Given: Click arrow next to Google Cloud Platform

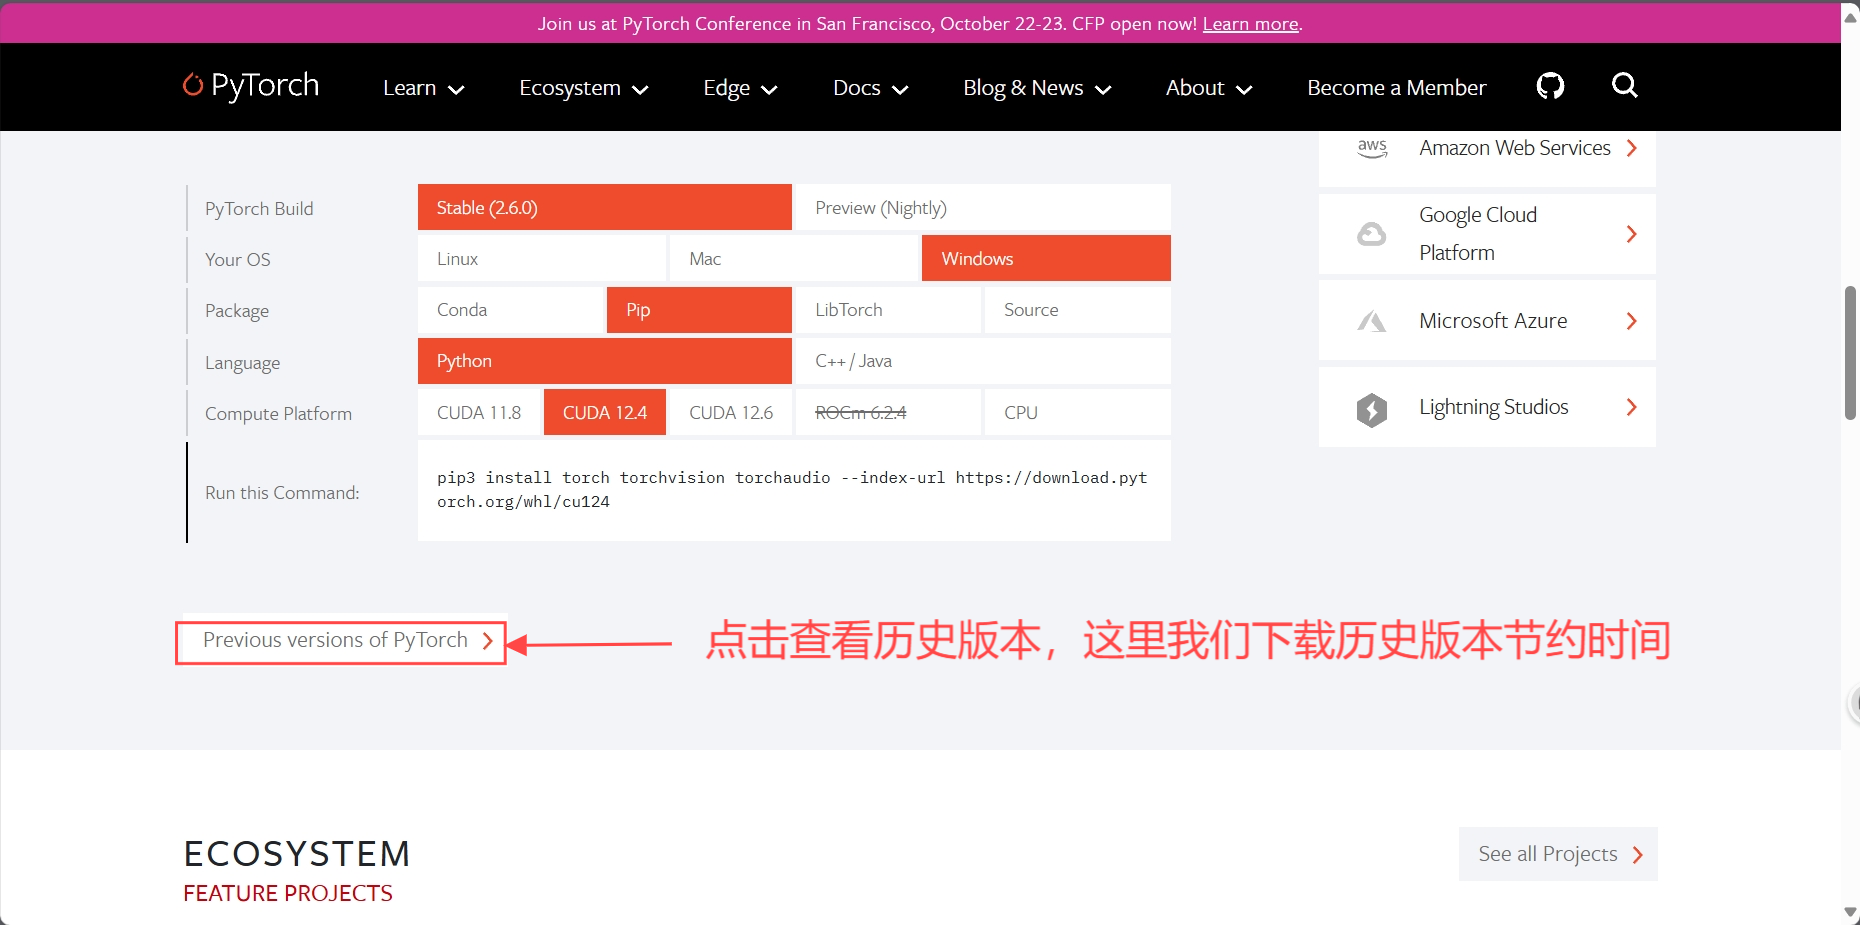Looking at the screenshot, I should (1632, 234).
